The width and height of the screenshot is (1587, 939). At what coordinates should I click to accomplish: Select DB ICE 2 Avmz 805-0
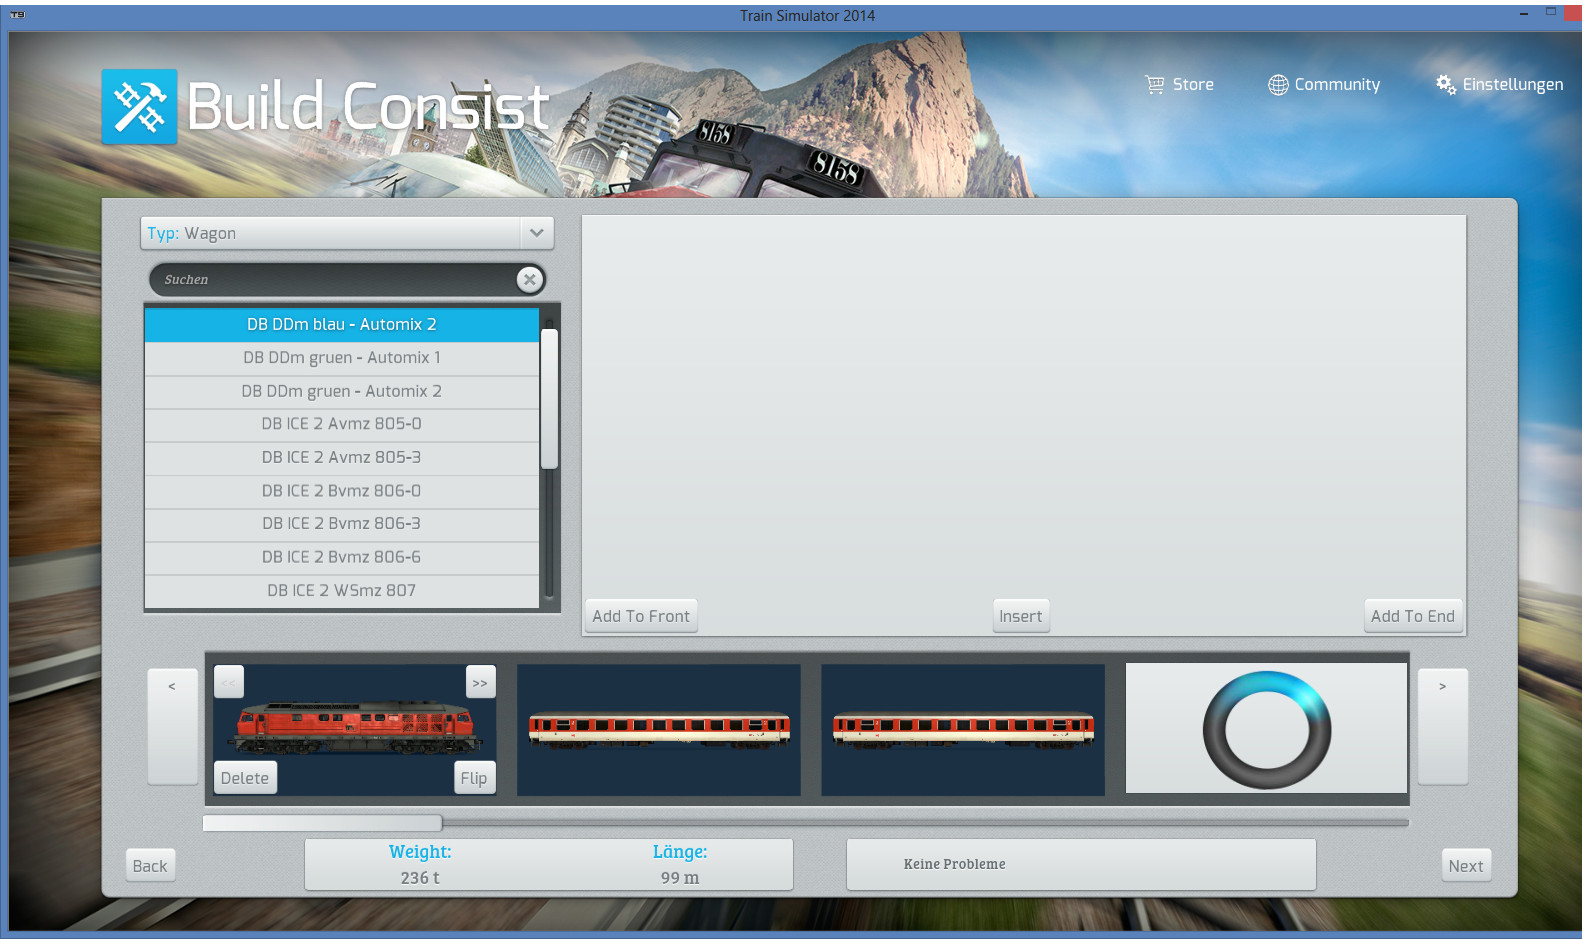pos(342,424)
